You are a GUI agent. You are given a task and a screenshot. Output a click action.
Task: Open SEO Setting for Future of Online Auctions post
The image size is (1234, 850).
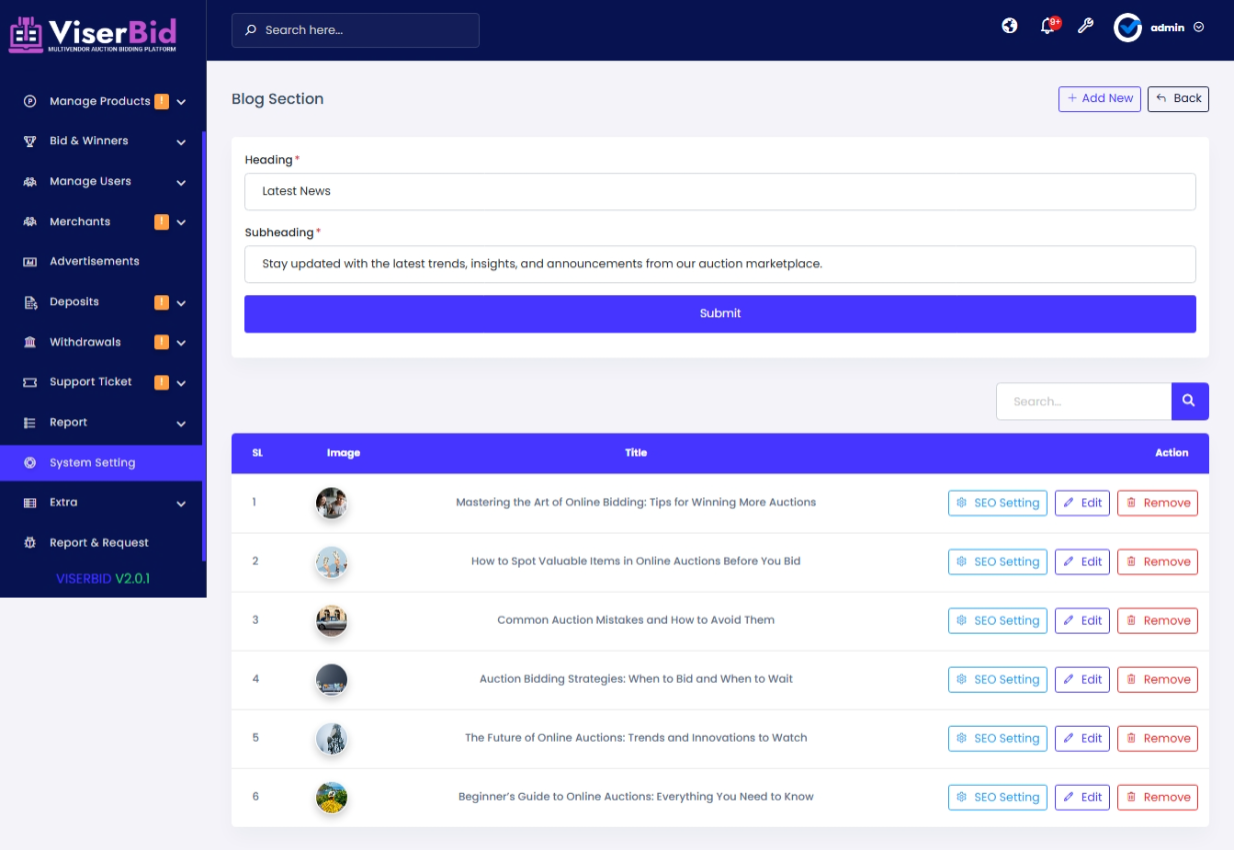997,738
